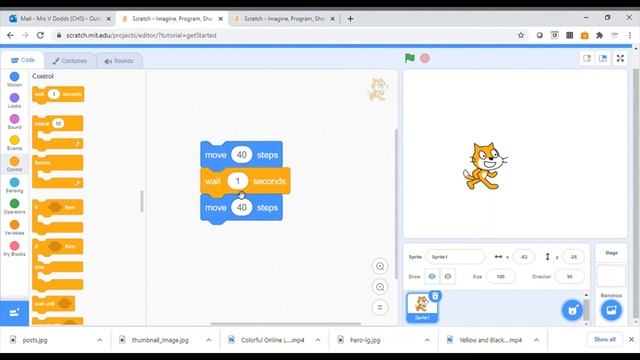This screenshot has height=360, width=640.
Task: Expand options for Colorful Online L...mp4 download
Action: click(318, 340)
